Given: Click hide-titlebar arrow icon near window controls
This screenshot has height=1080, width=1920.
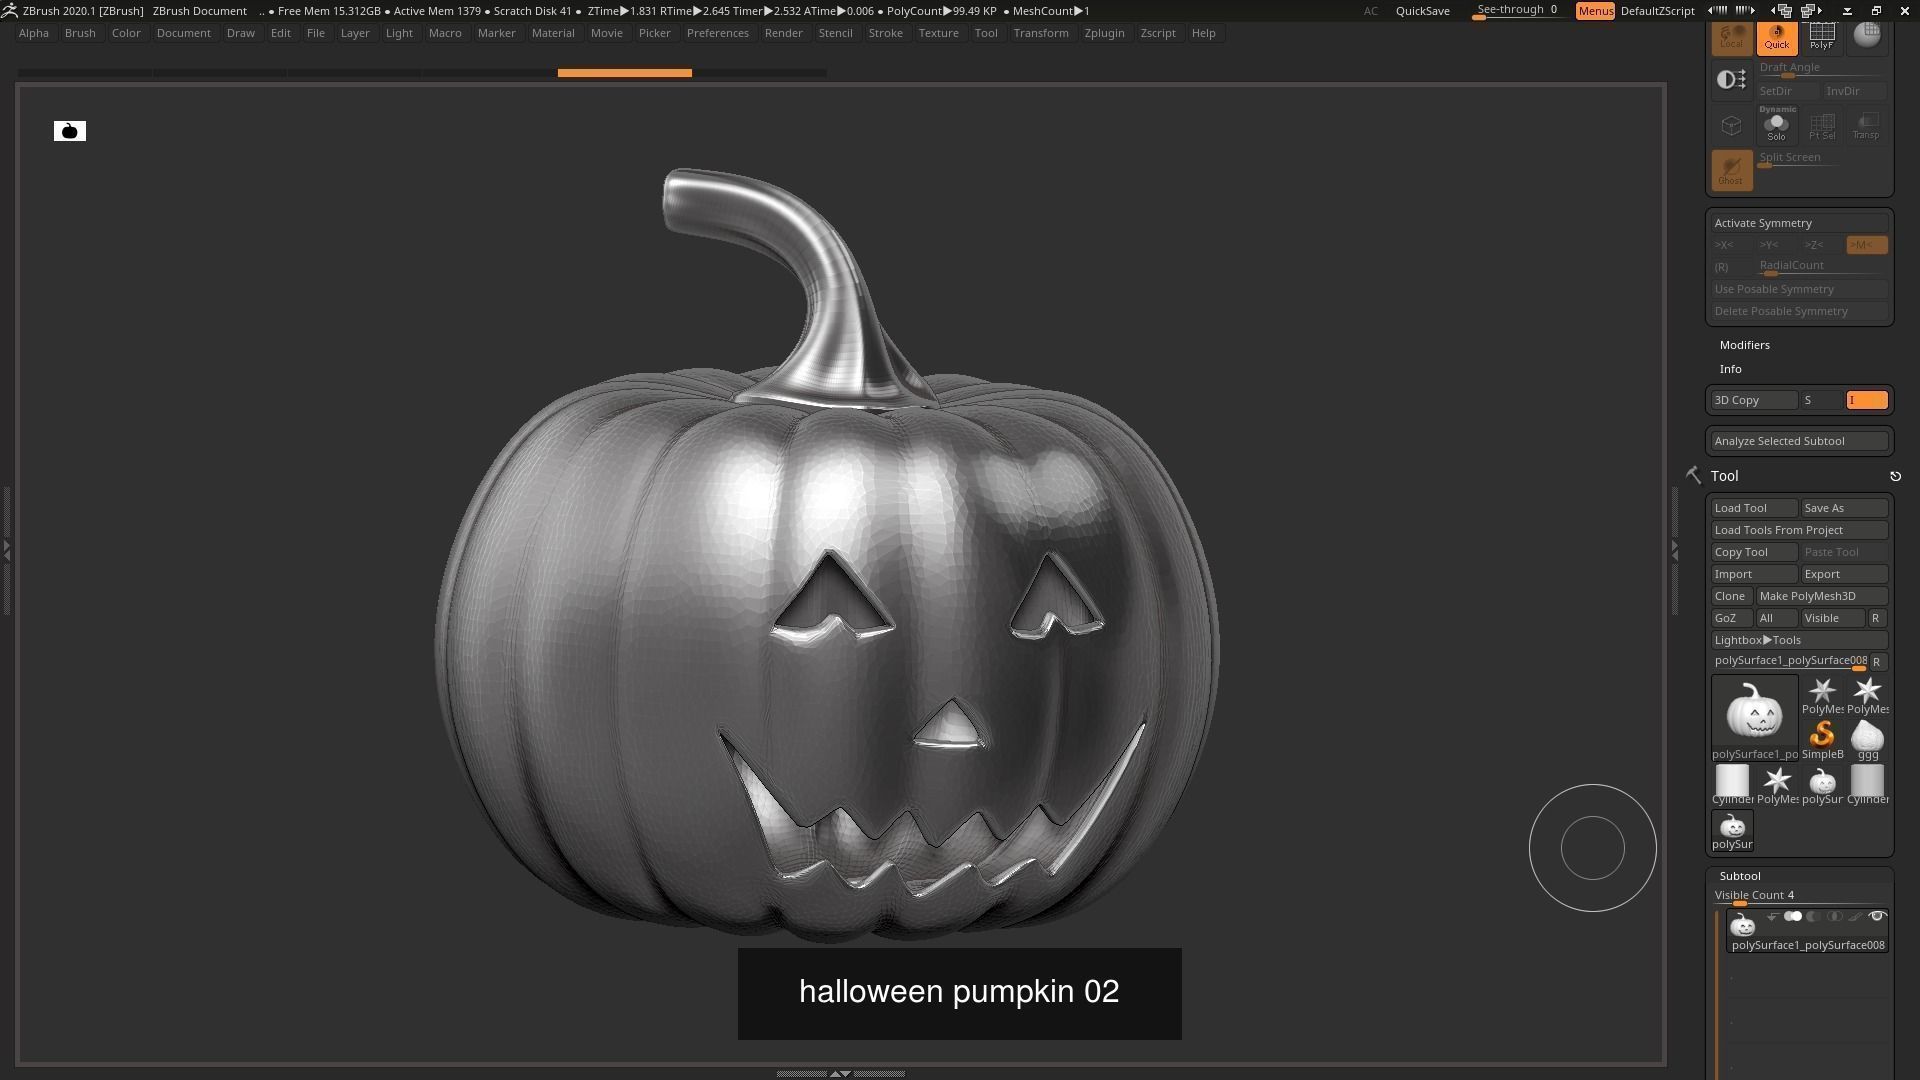Looking at the screenshot, I should point(1847,11).
